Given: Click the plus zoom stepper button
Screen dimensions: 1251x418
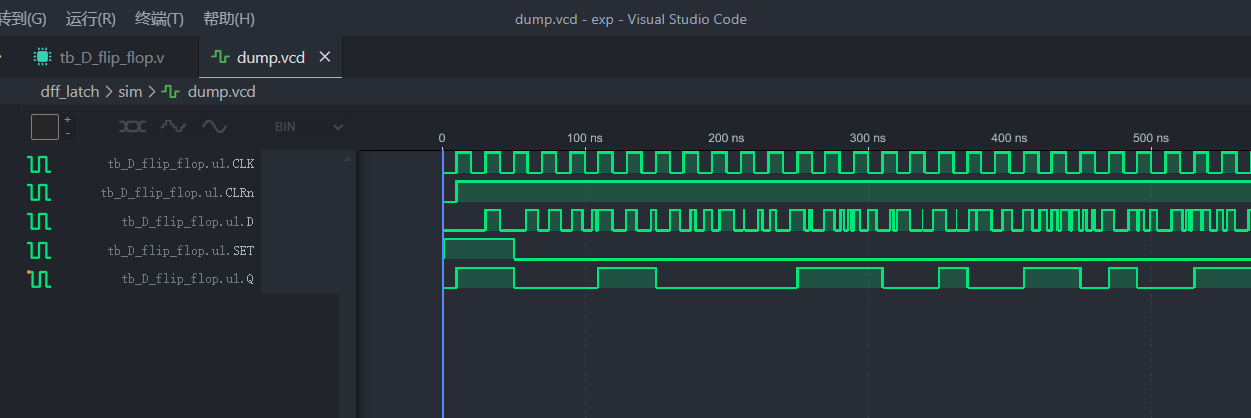Looking at the screenshot, I should pyautogui.click(x=68, y=120).
